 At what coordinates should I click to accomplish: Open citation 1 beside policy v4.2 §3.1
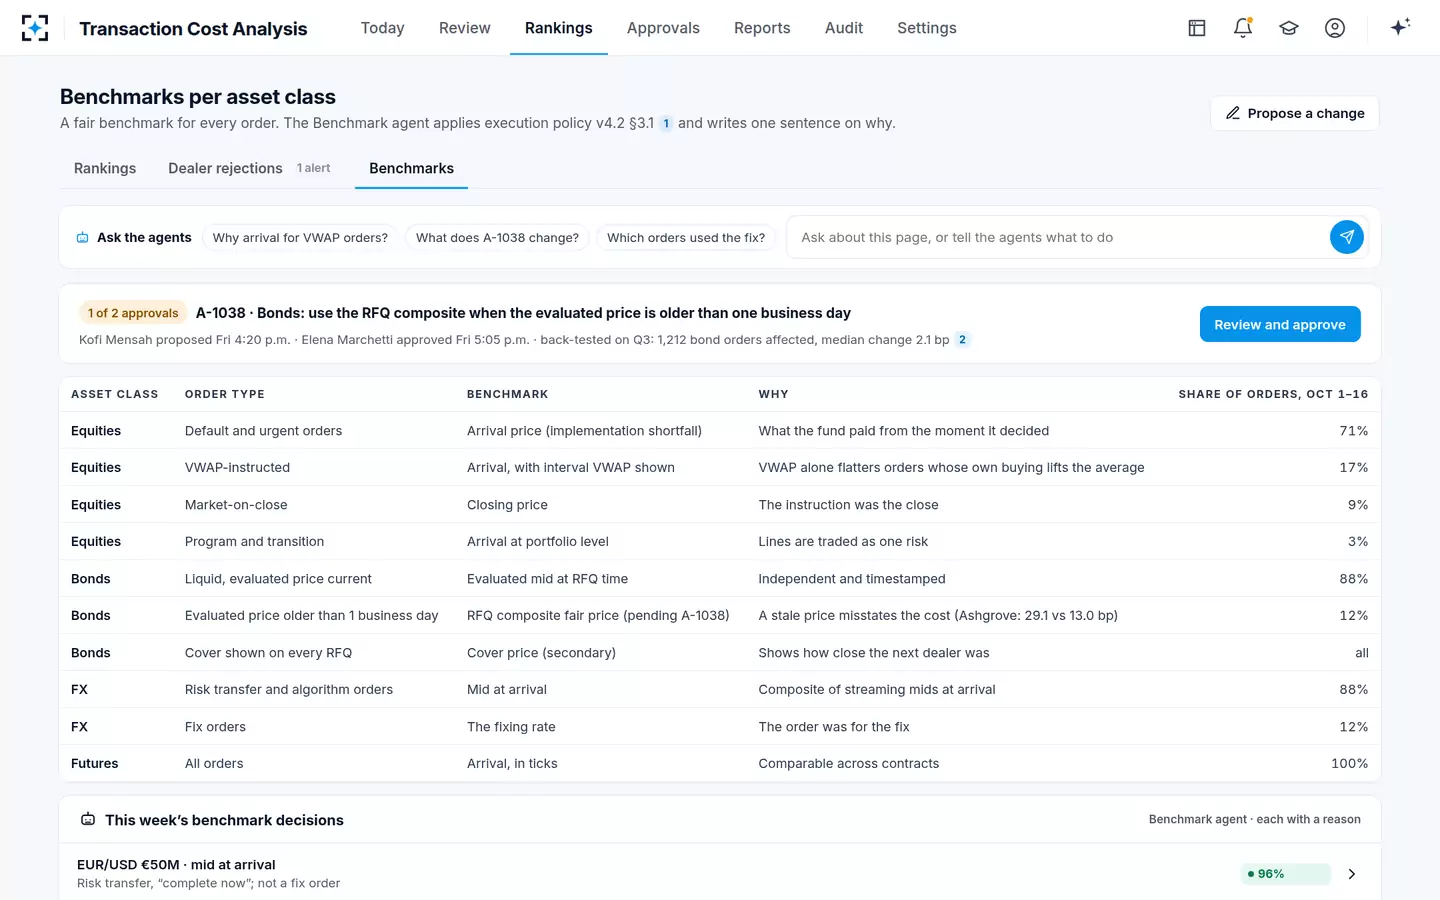pos(666,123)
